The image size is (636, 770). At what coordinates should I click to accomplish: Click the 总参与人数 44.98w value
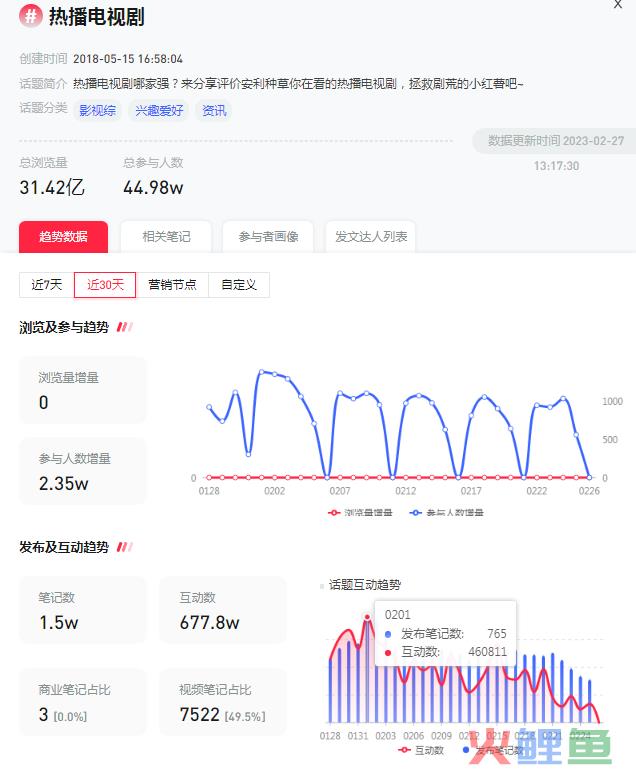tap(153, 188)
